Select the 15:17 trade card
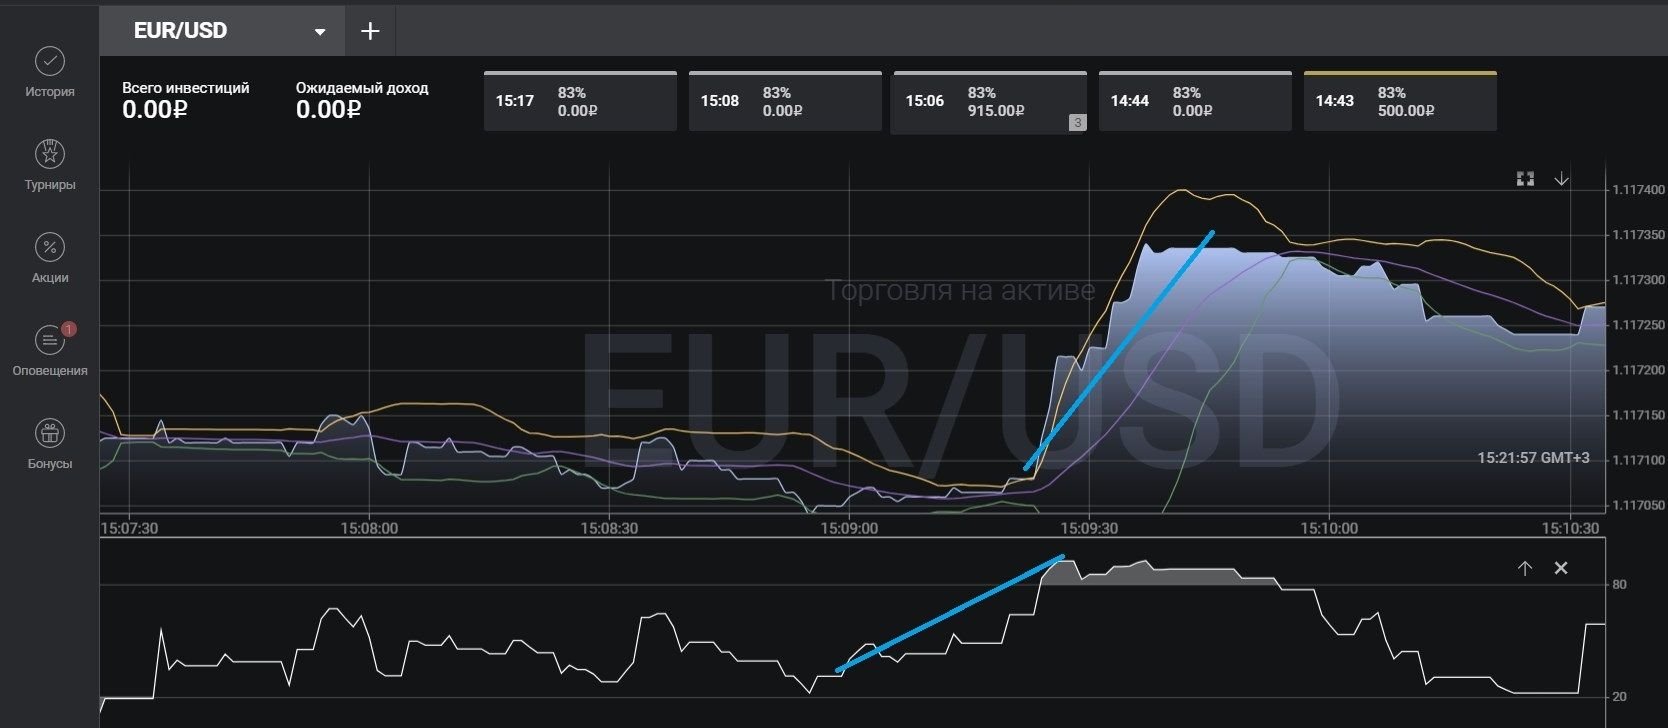Screen dimensions: 1668x728 tap(580, 101)
